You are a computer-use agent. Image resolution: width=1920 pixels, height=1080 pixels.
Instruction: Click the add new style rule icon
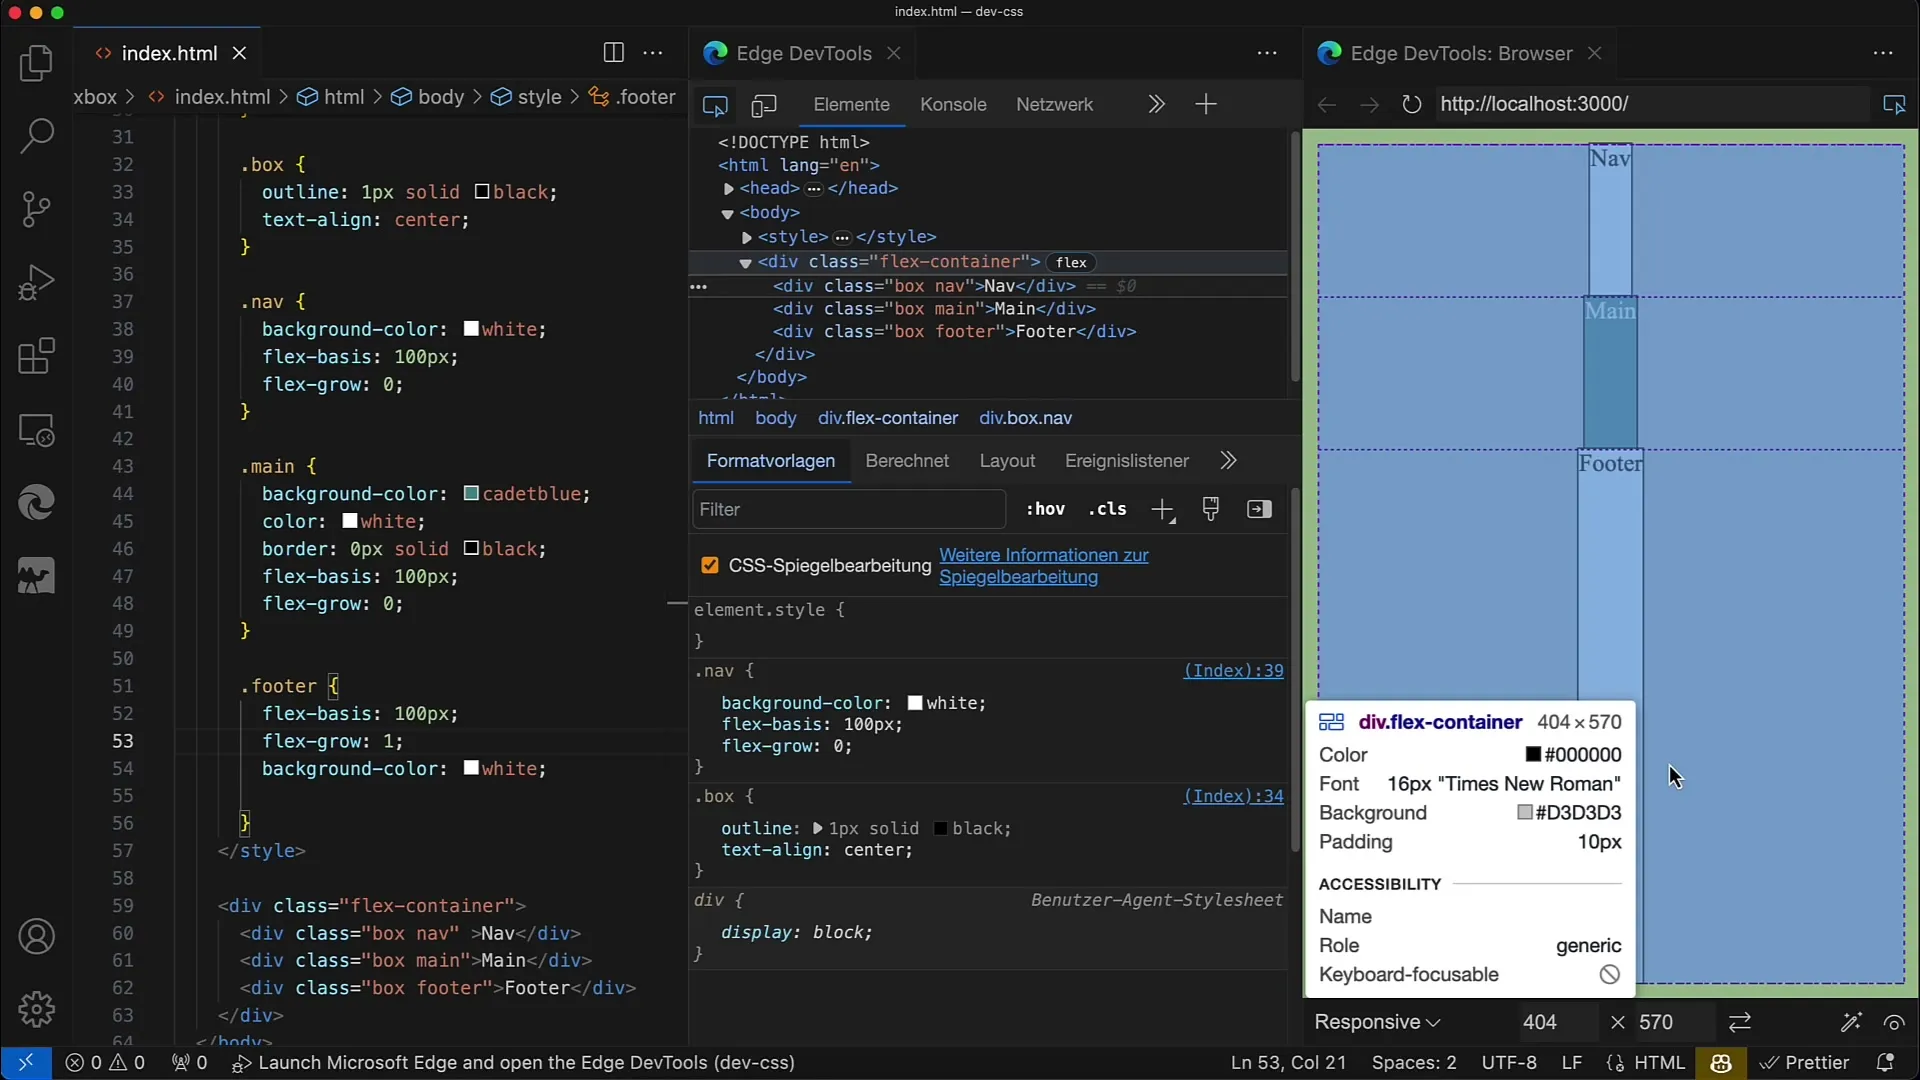tap(1162, 510)
